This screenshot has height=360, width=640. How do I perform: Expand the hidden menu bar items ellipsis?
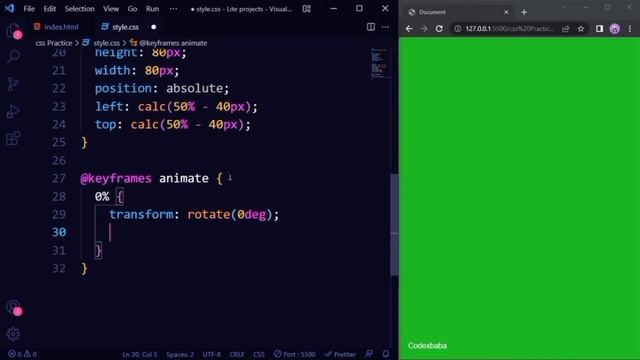click(x=173, y=9)
